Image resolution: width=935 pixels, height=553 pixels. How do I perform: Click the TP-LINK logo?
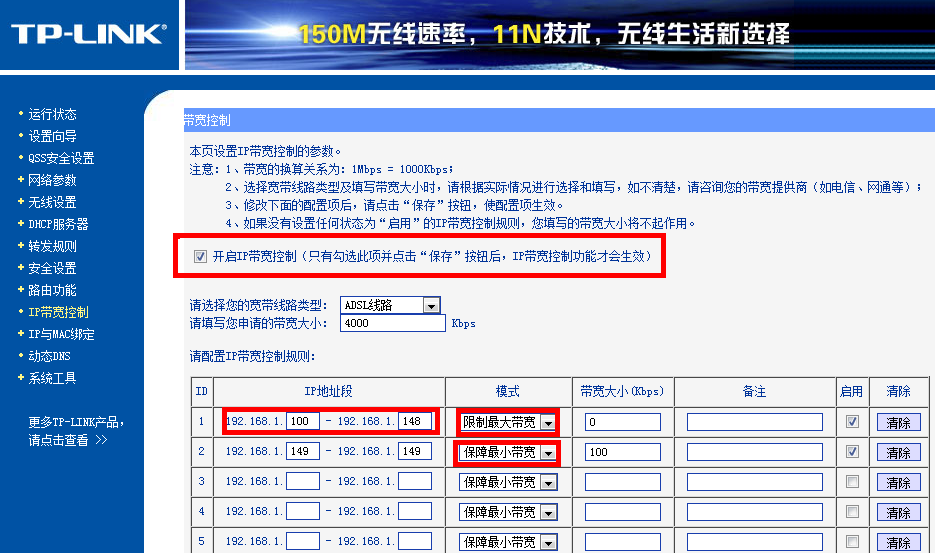coord(88,34)
